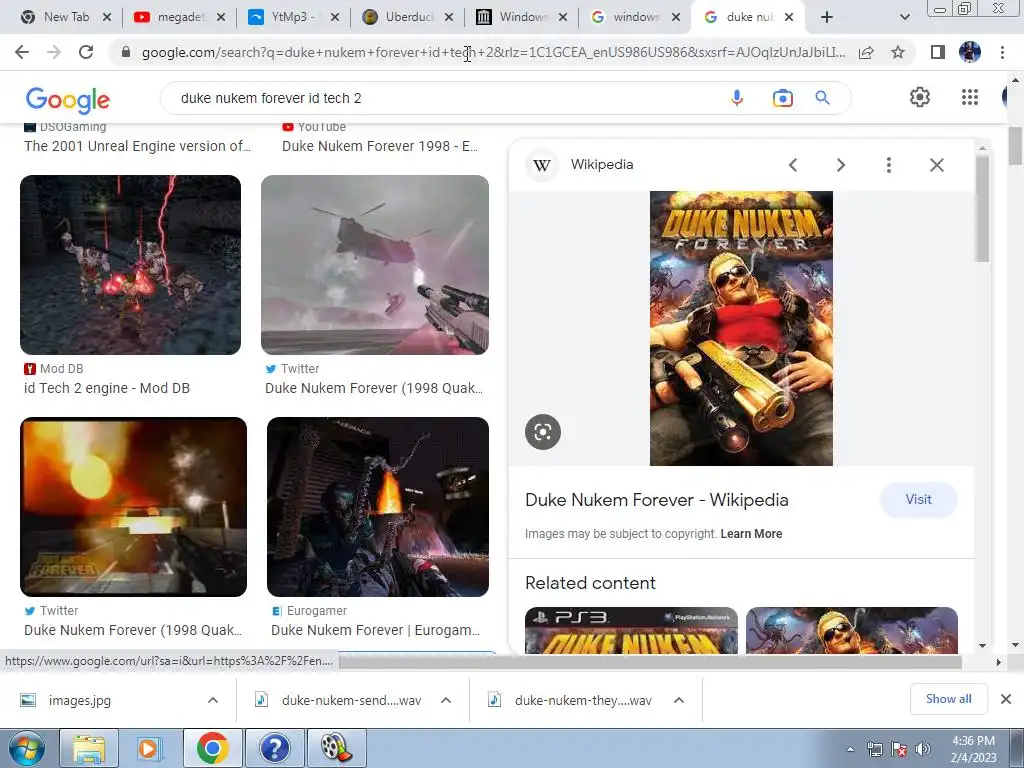
Task: Open Chrome three-dot menu
Action: pos(1002,52)
